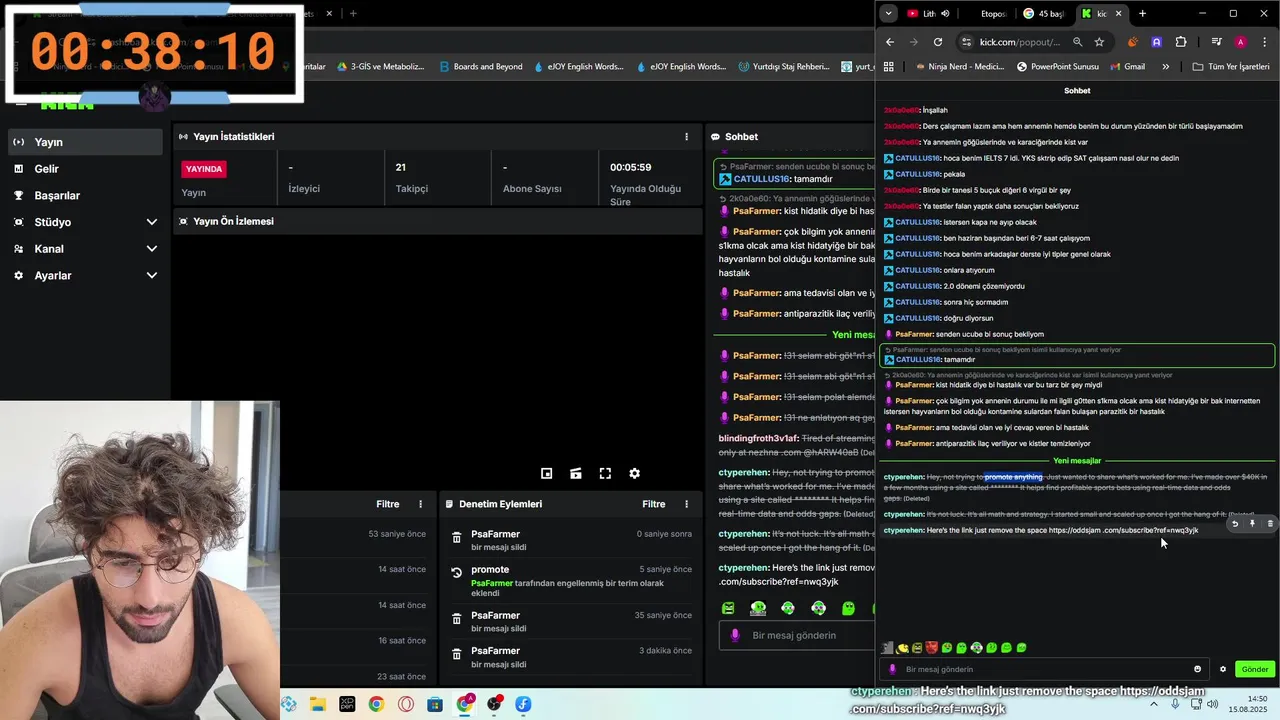Bookmark this page with the star icon

click(1099, 42)
